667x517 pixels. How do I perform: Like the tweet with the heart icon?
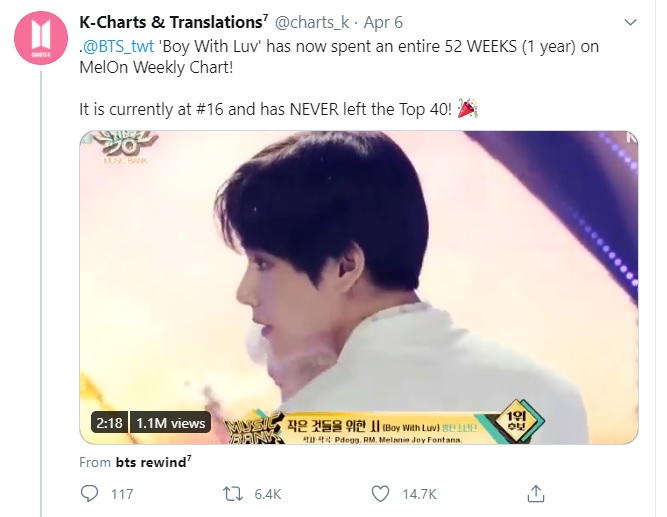(x=380, y=494)
